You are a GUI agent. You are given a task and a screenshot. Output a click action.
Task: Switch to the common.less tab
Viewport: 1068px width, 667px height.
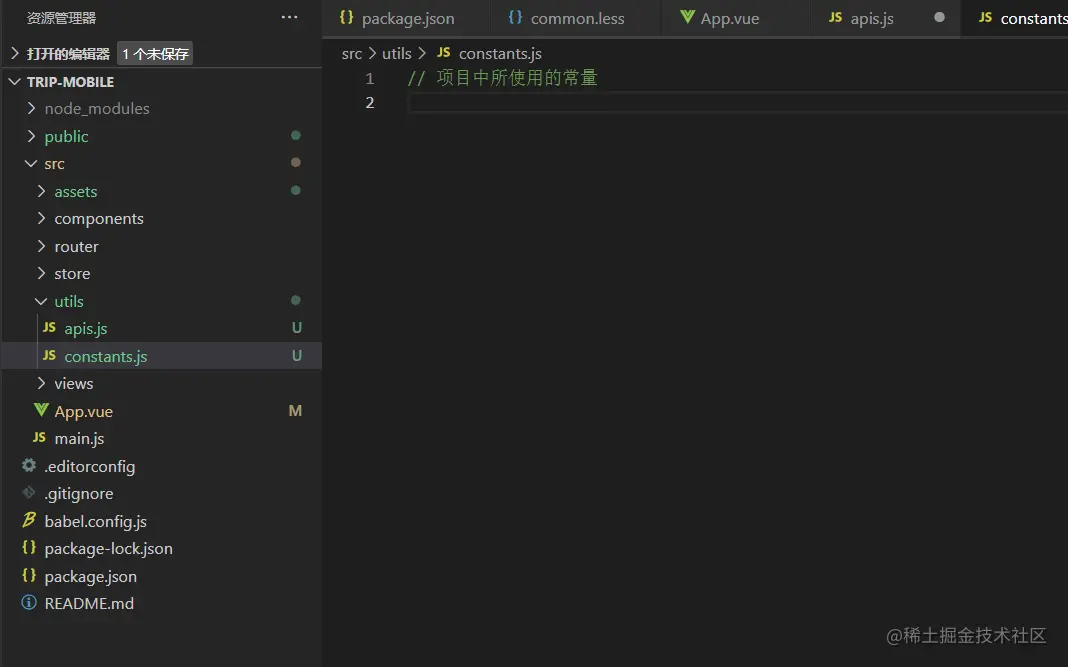pyautogui.click(x=575, y=18)
